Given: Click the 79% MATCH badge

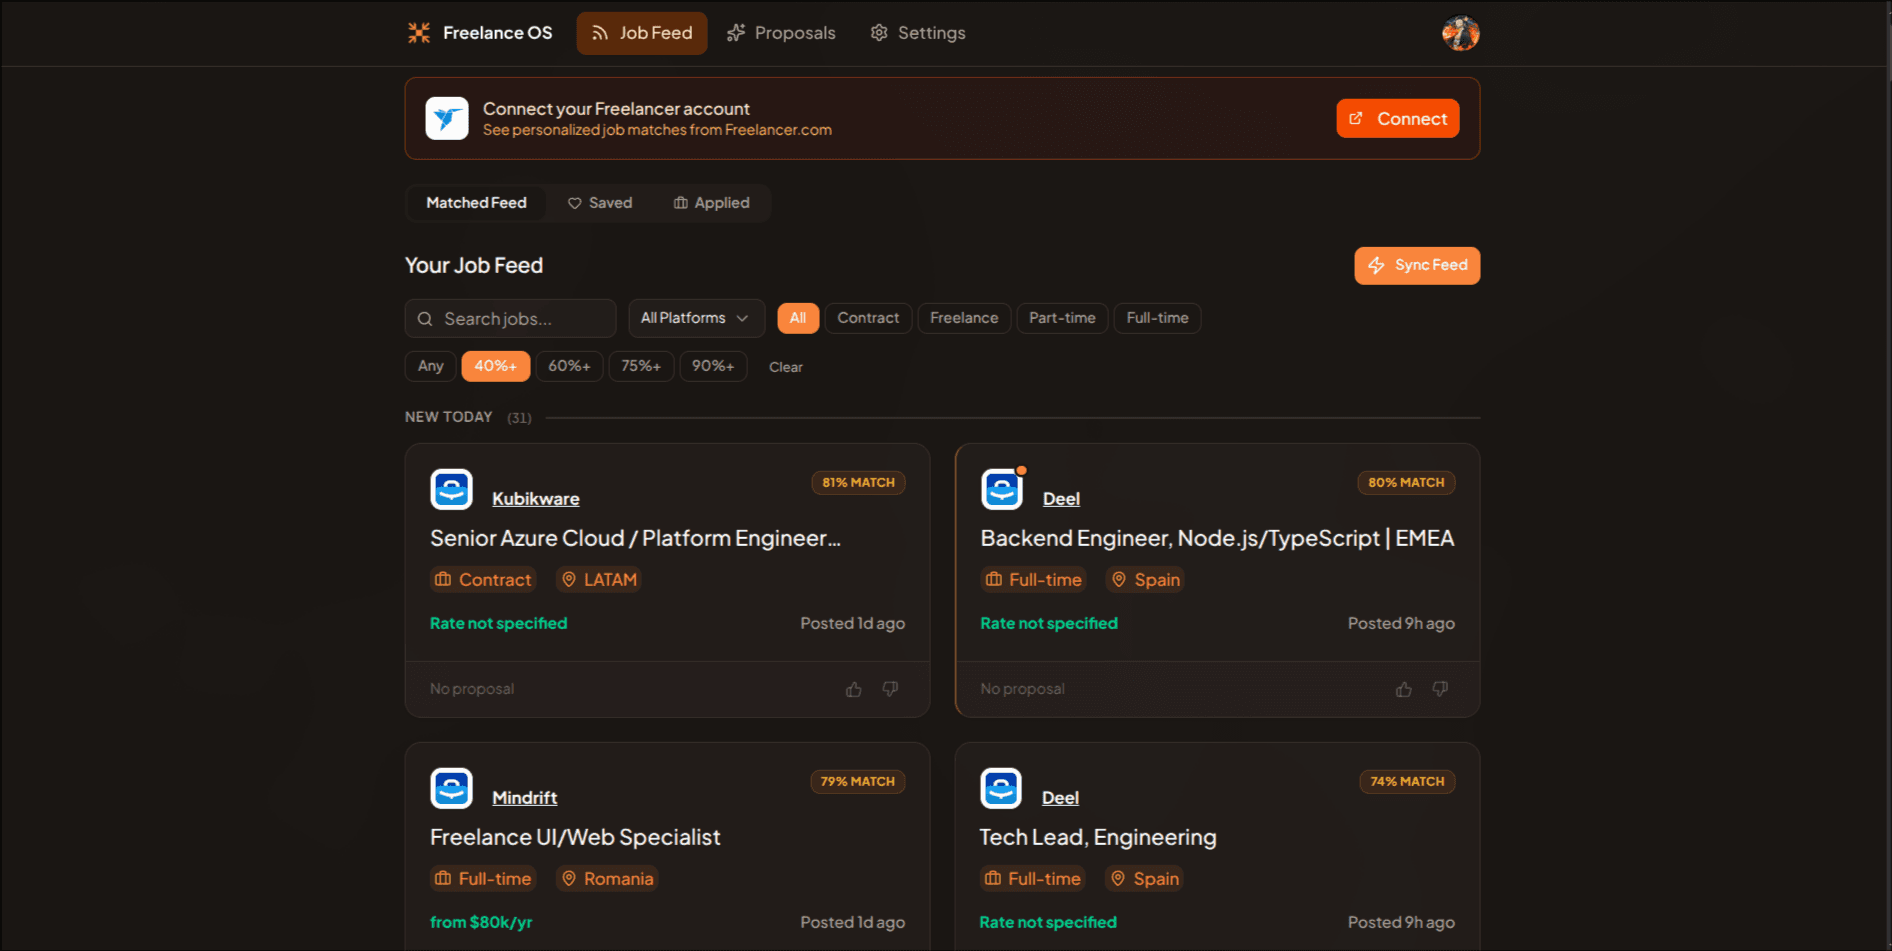Looking at the screenshot, I should (x=858, y=781).
